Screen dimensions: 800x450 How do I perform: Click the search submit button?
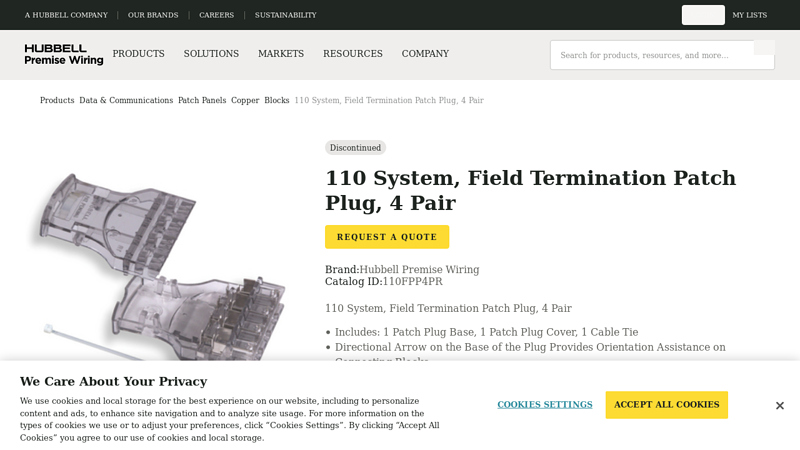pyautogui.click(x=764, y=47)
